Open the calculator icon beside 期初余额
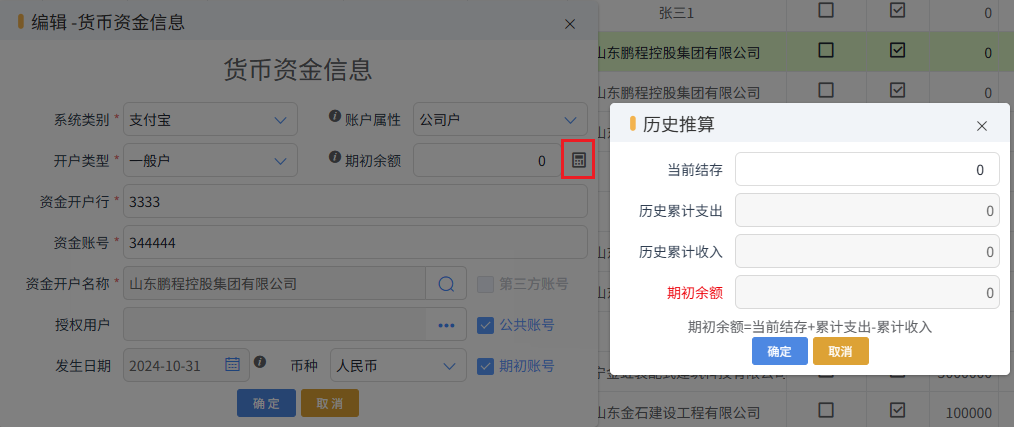Viewport: 1014px width, 427px height. pos(579,160)
